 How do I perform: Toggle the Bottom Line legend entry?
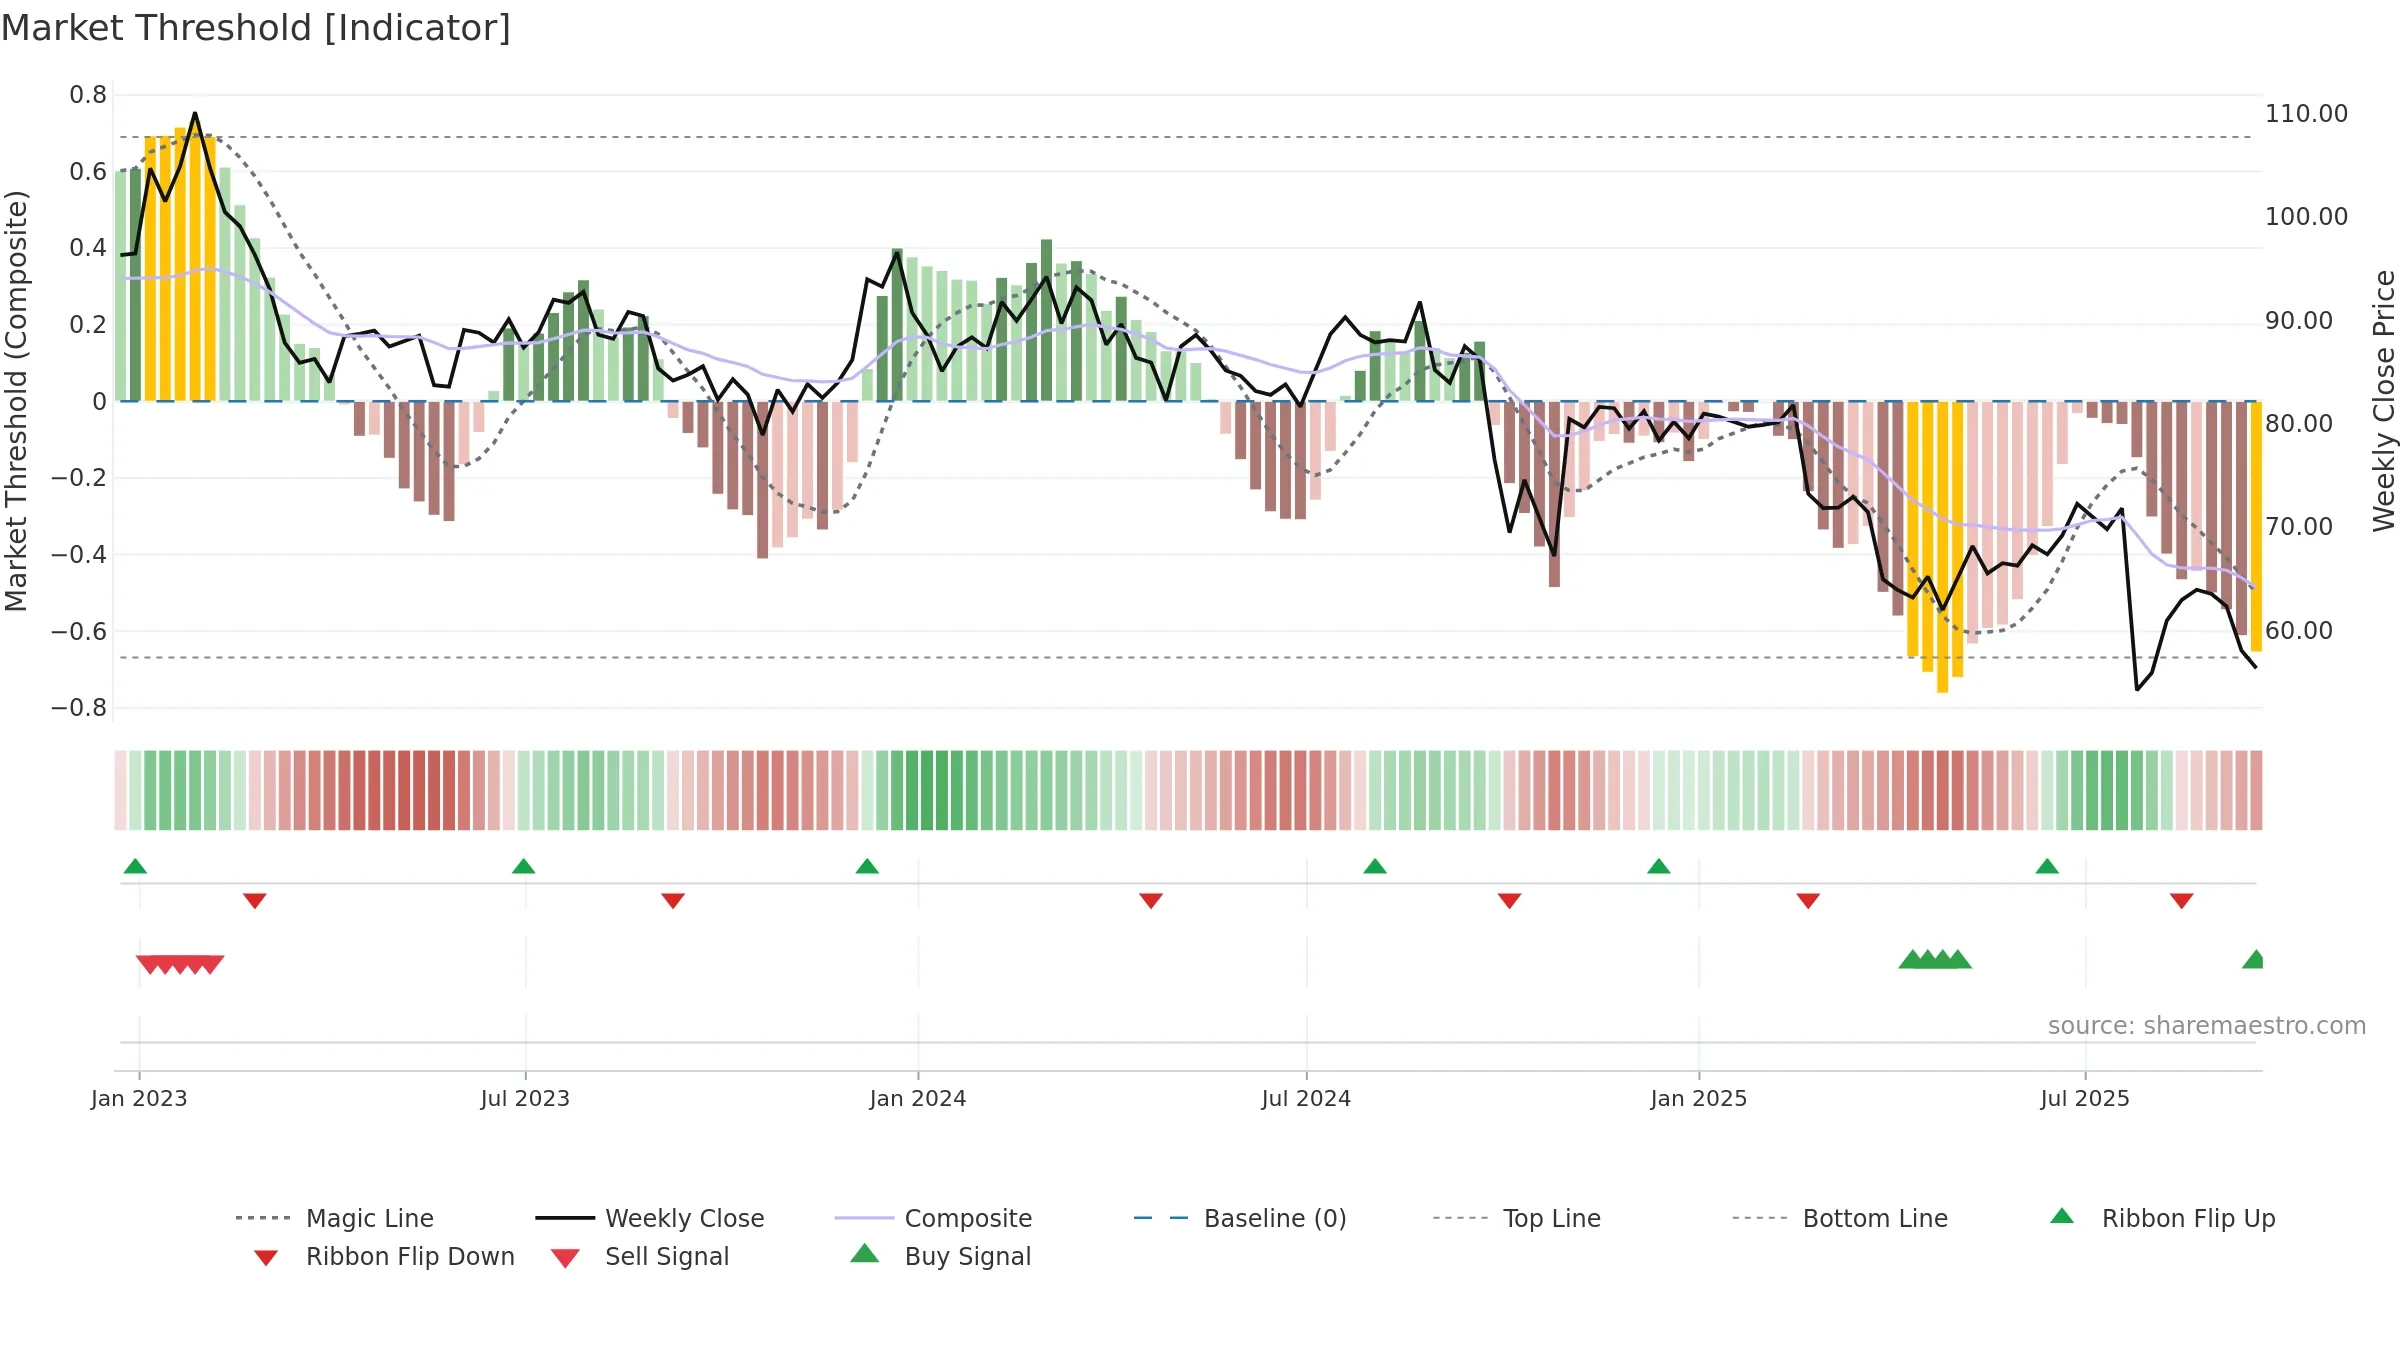tap(1840, 1218)
